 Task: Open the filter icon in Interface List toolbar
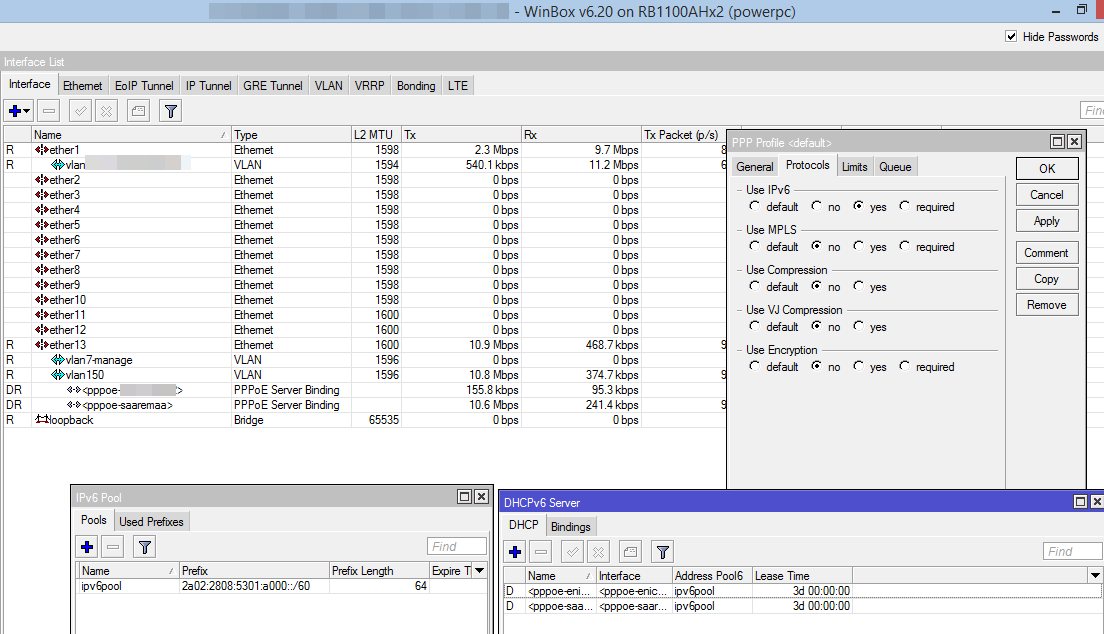(x=171, y=111)
